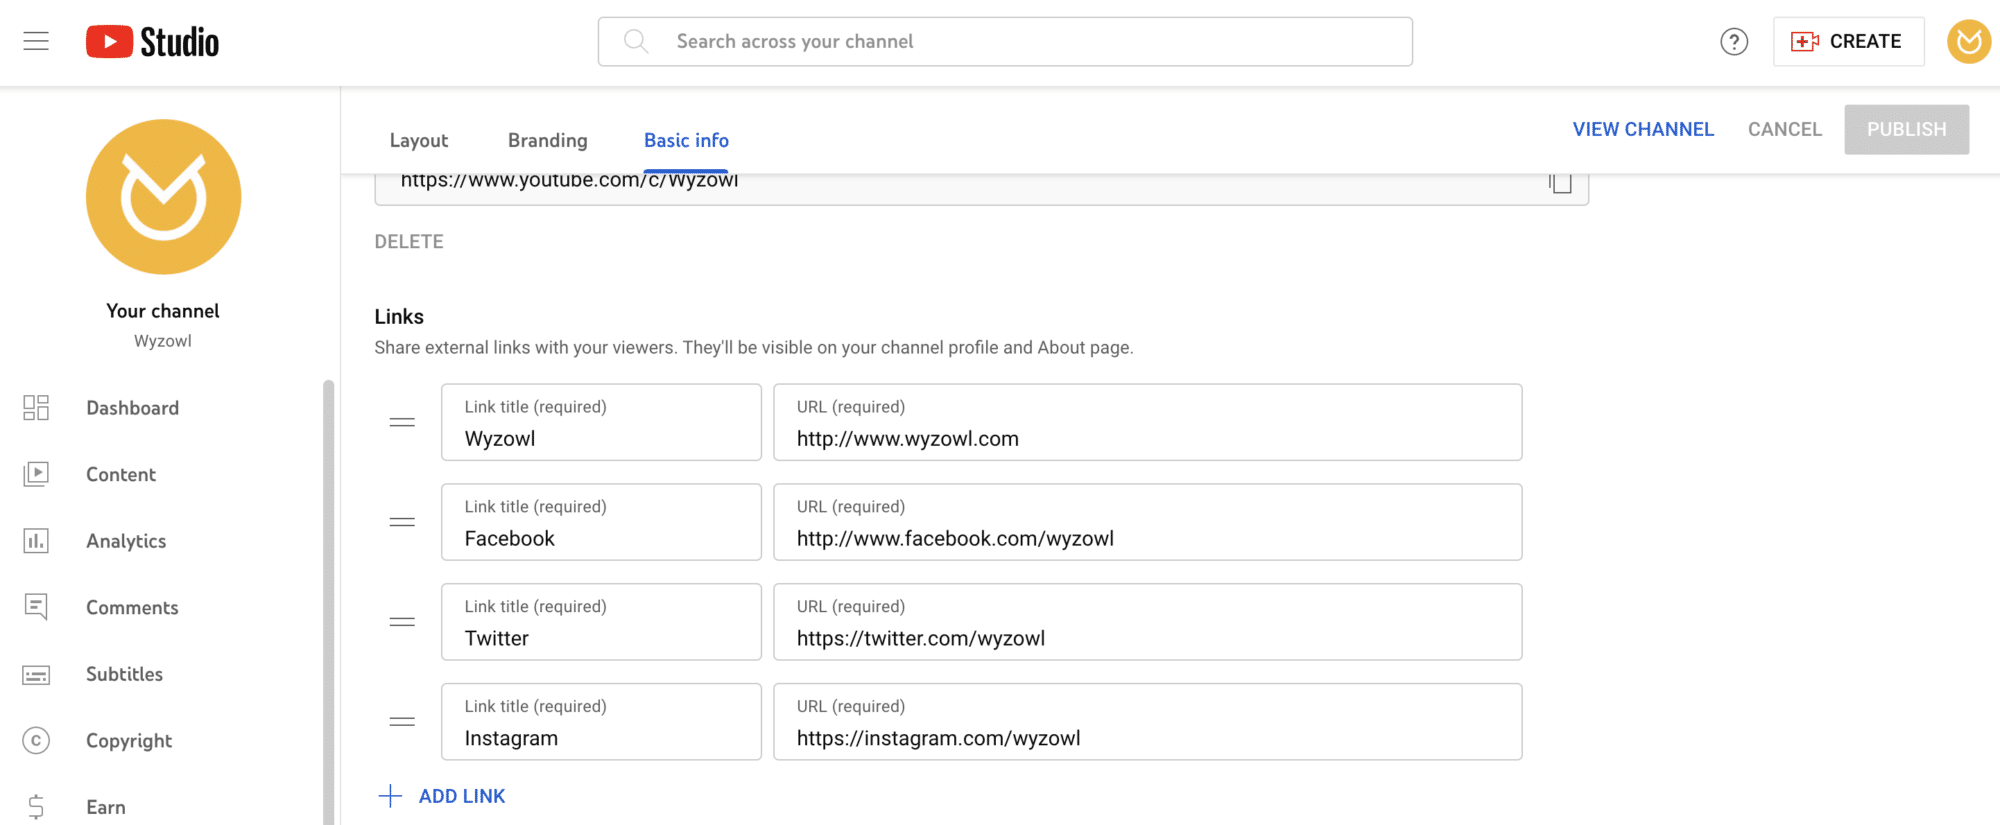Image resolution: width=2000 pixels, height=825 pixels.
Task: Click the instagram.com/wyzowl URL field
Action: (1148, 722)
